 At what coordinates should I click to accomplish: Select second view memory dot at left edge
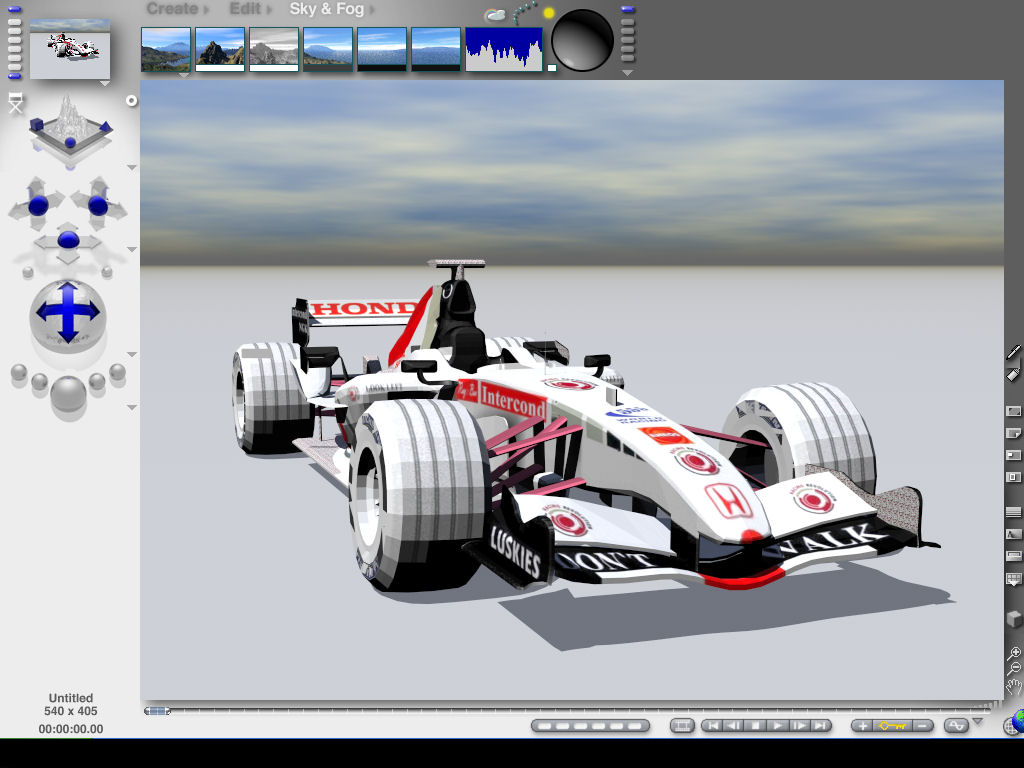point(14,22)
